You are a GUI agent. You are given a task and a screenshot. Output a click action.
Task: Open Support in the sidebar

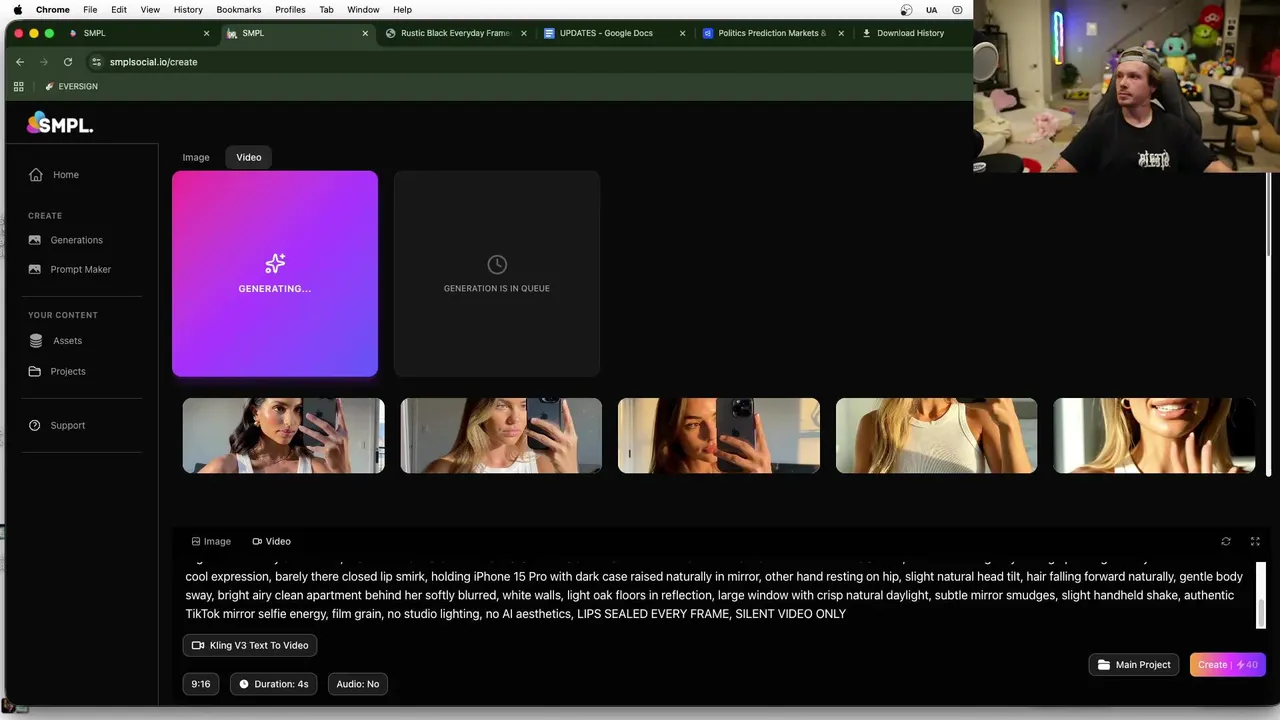68,425
